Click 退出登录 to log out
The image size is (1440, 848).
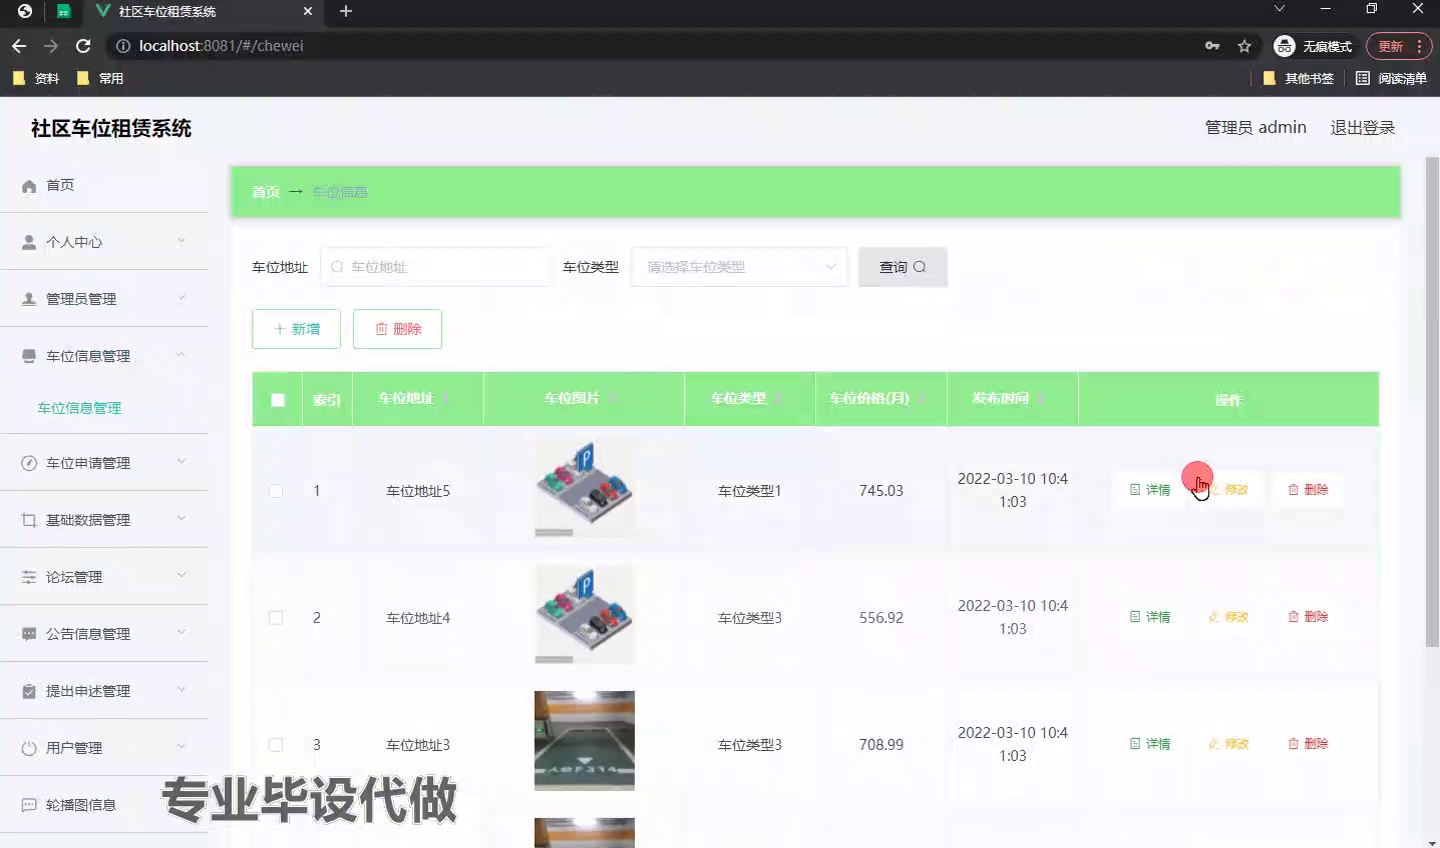point(1362,128)
